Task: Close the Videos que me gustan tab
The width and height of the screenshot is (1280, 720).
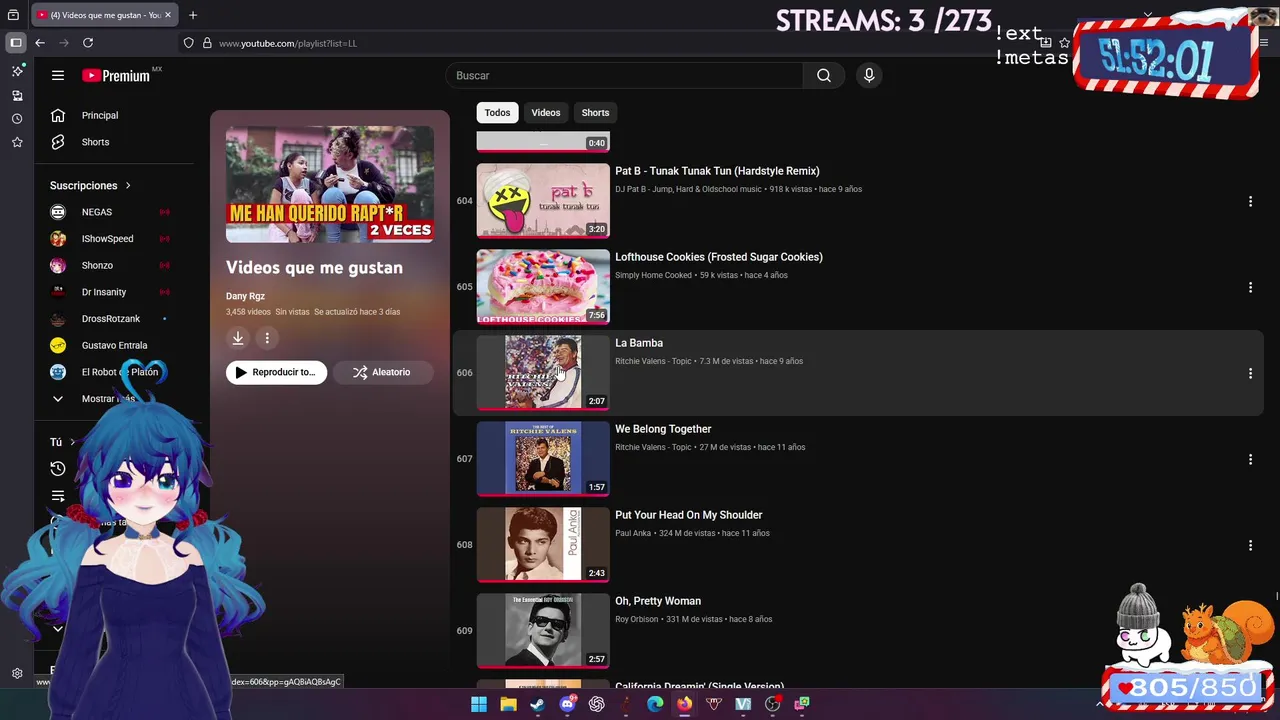Action: [168, 15]
